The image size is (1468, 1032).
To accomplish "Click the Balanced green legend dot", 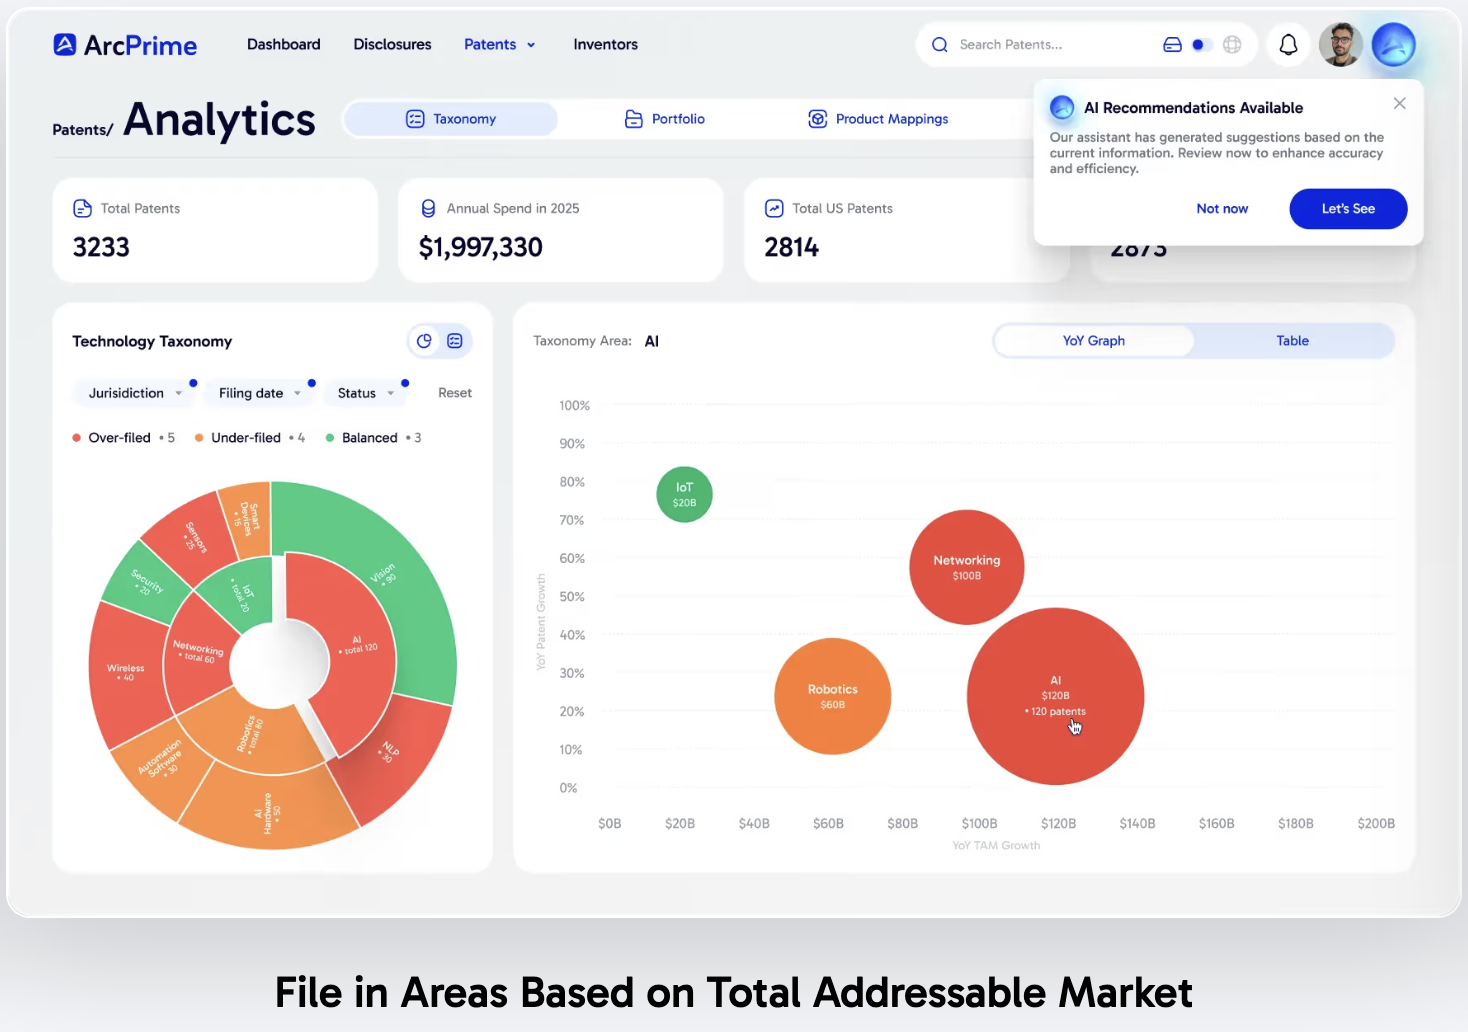I will 330,438.
